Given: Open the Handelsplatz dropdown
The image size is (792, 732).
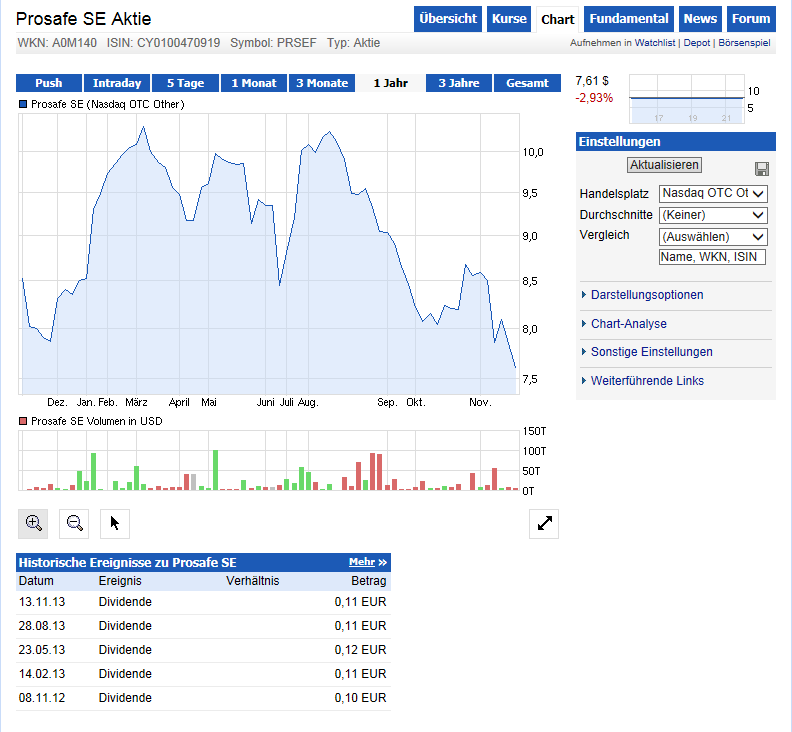Looking at the screenshot, I should (x=713, y=193).
